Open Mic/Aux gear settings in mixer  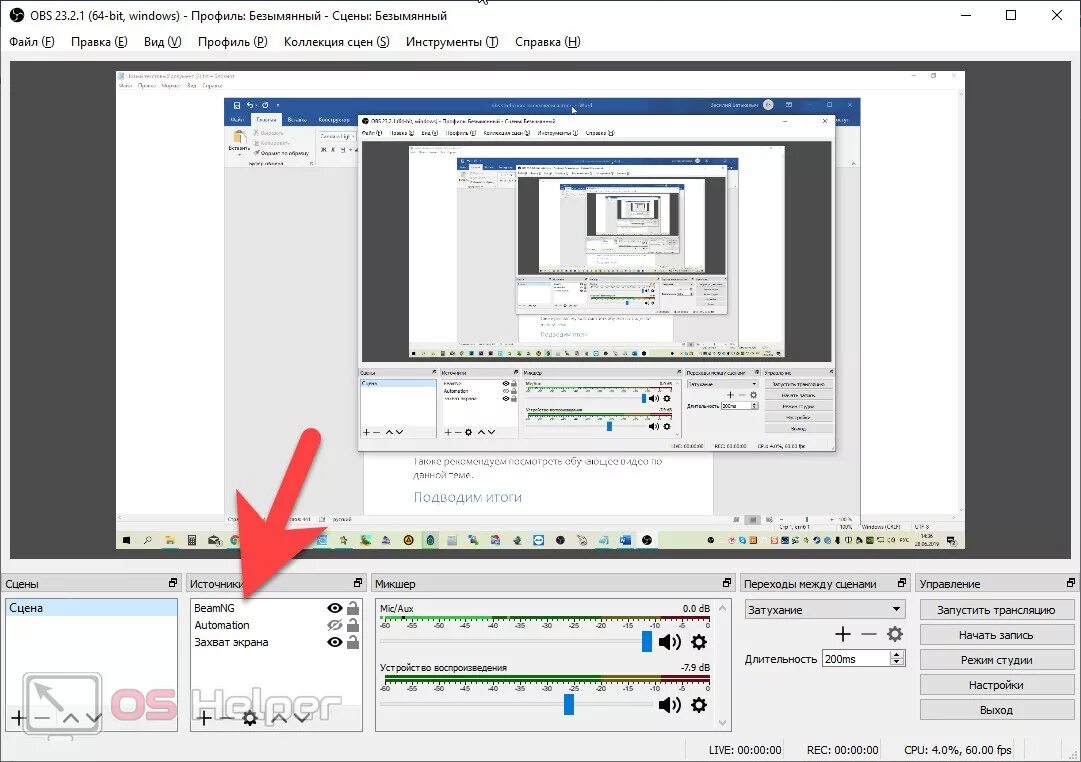point(698,642)
